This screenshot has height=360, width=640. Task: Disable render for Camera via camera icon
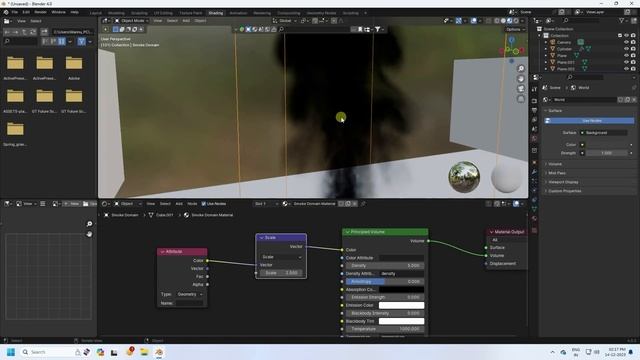coord(633,42)
